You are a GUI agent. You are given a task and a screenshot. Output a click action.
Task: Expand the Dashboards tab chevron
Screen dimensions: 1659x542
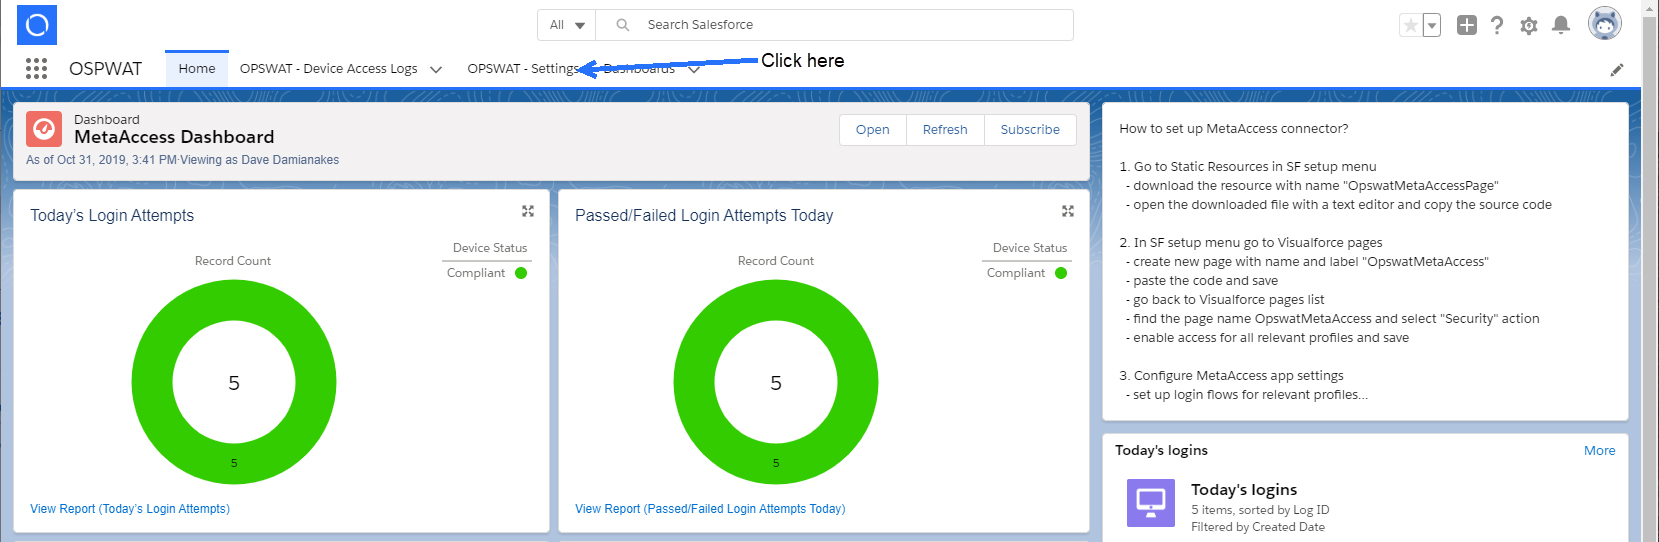click(x=694, y=70)
